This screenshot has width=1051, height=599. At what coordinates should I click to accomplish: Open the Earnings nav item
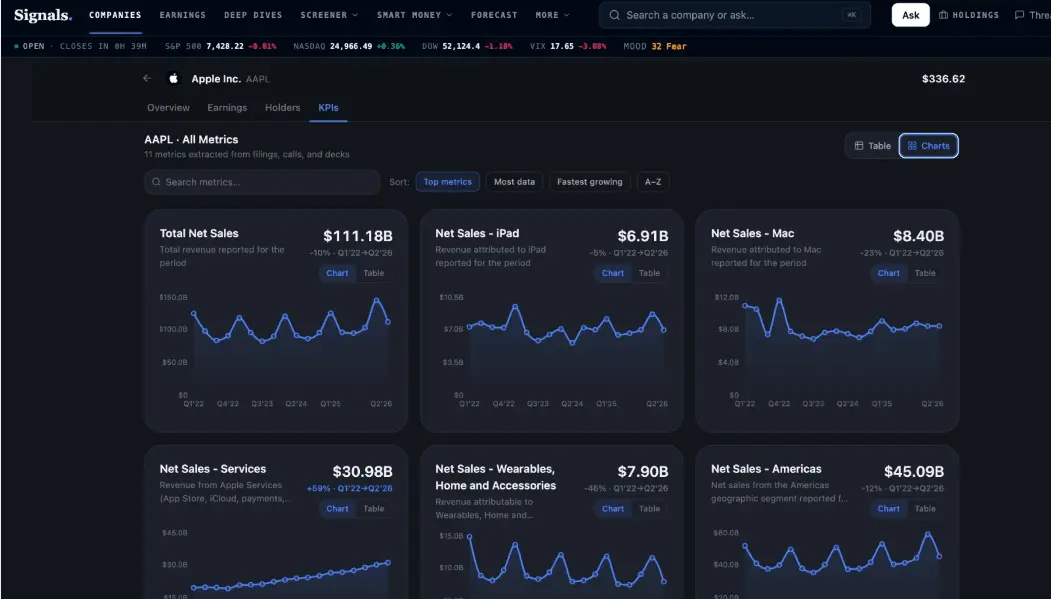coord(182,15)
